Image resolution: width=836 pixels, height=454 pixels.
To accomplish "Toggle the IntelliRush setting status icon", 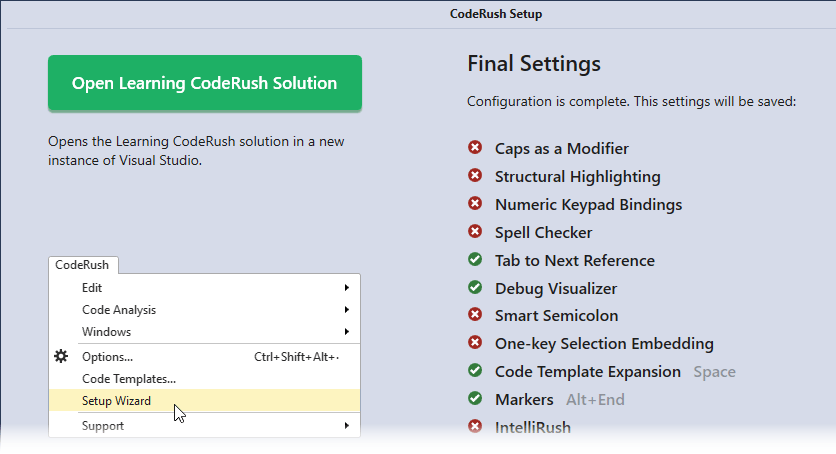I will click(x=475, y=427).
